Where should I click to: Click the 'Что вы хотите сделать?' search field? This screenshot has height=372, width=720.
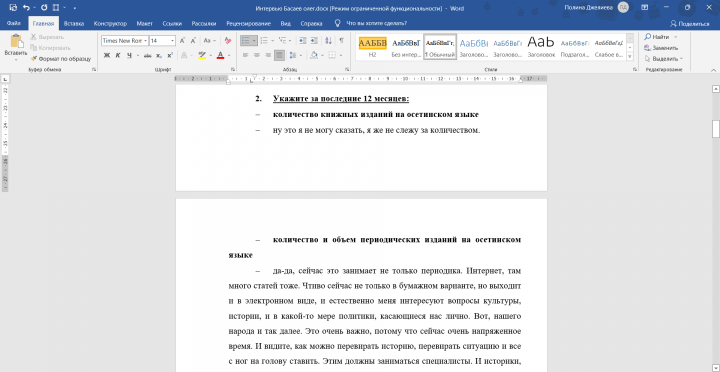(x=377, y=23)
